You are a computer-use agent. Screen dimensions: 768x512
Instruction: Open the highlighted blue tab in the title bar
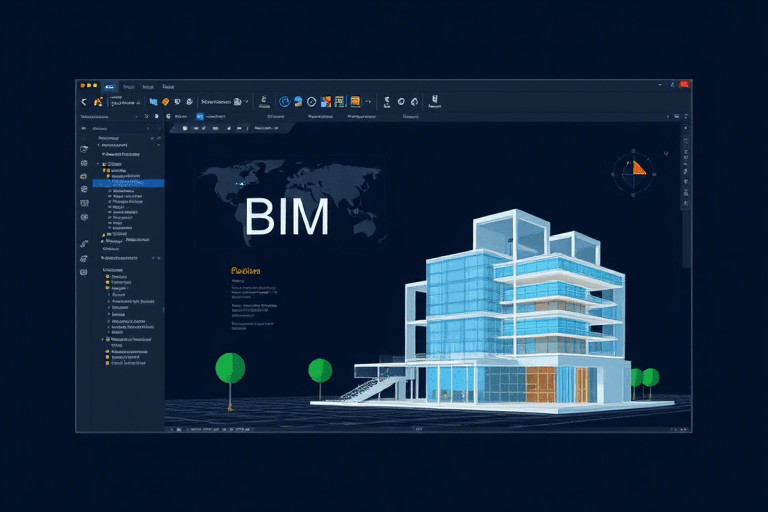click(x=110, y=86)
